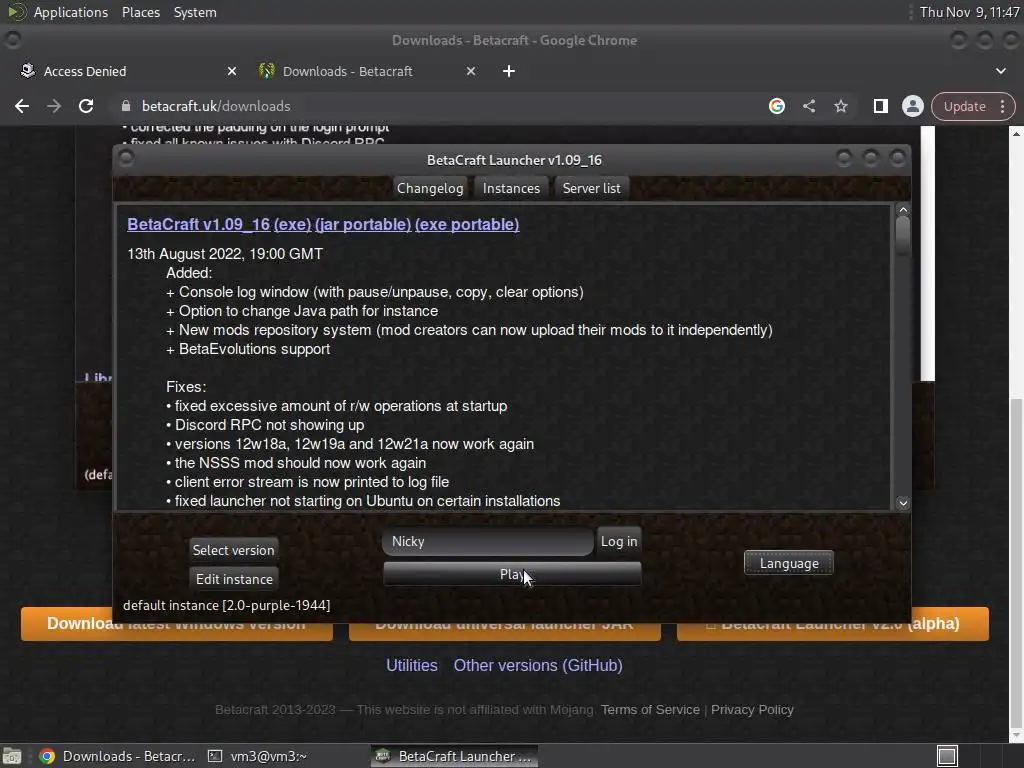Open the (exe) download link
Viewport: 1024px width, 768px height.
[292, 224]
